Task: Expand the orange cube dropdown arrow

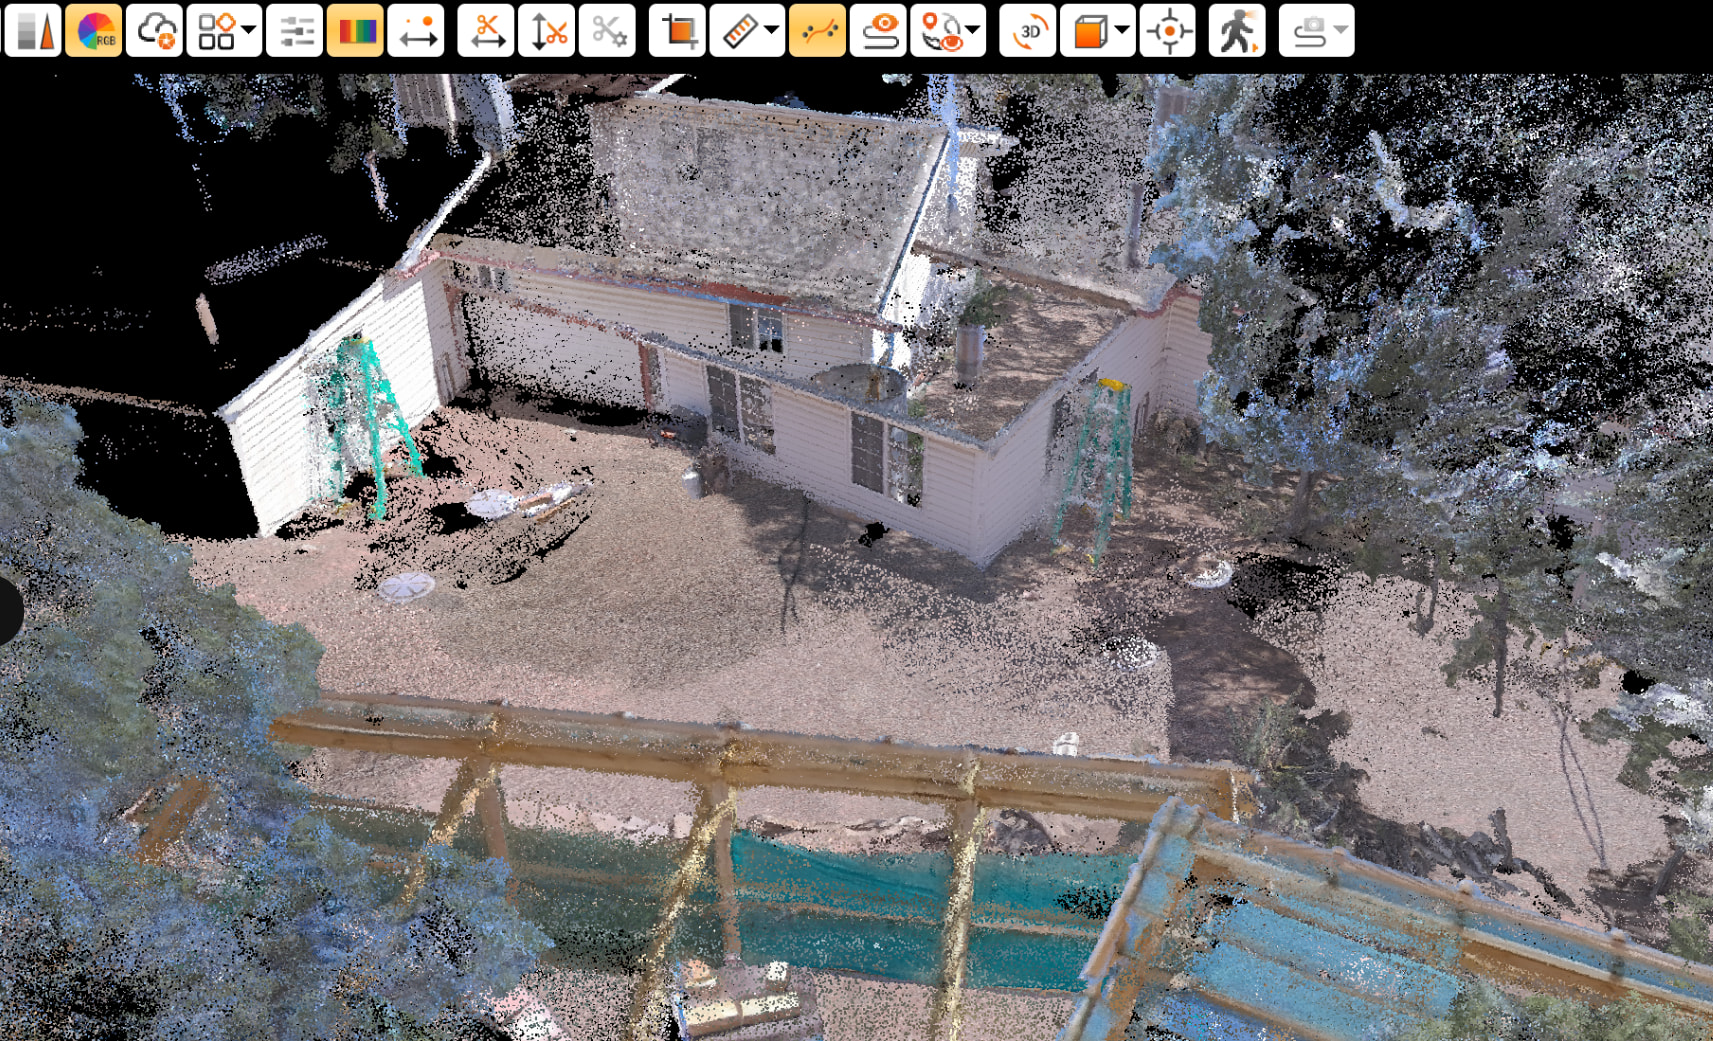Action: click(1123, 31)
